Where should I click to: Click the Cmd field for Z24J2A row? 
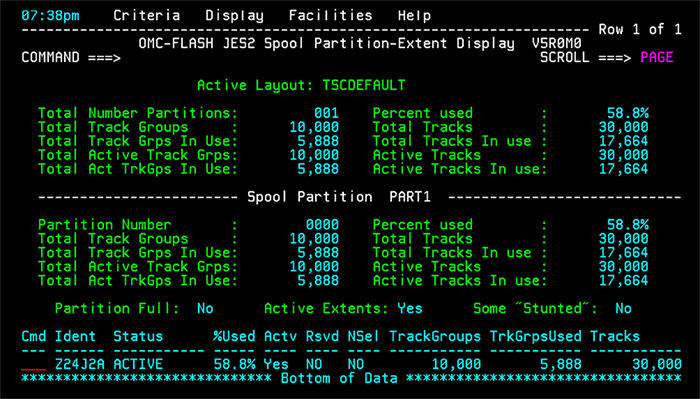click(x=33, y=365)
